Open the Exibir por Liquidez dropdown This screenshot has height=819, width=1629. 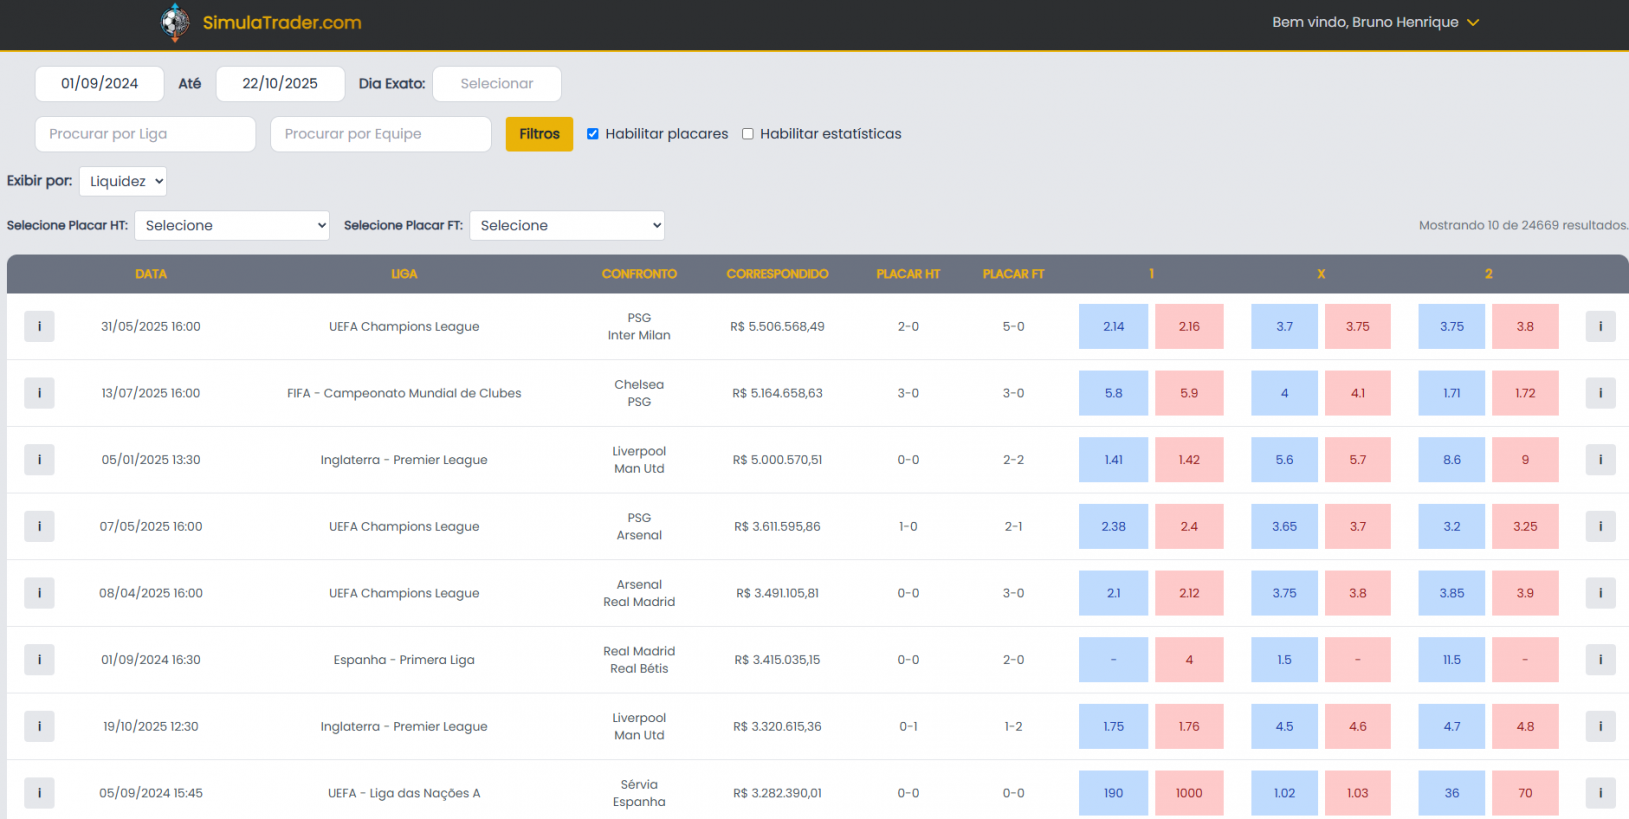pyautogui.click(x=123, y=181)
